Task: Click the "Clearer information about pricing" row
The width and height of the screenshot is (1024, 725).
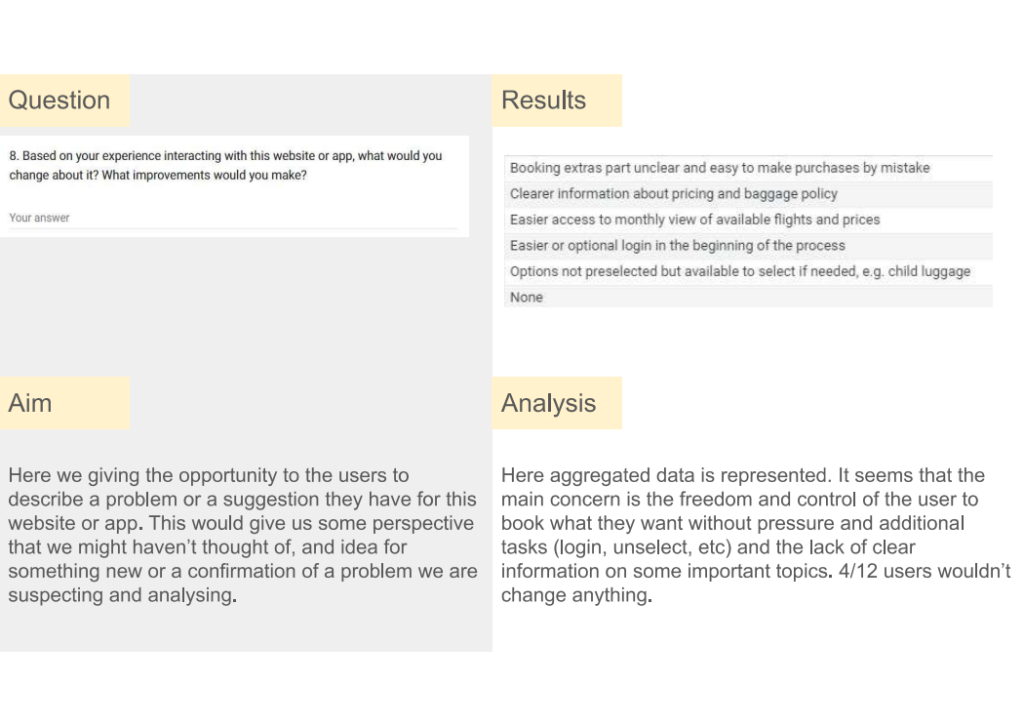Action: coord(673,194)
